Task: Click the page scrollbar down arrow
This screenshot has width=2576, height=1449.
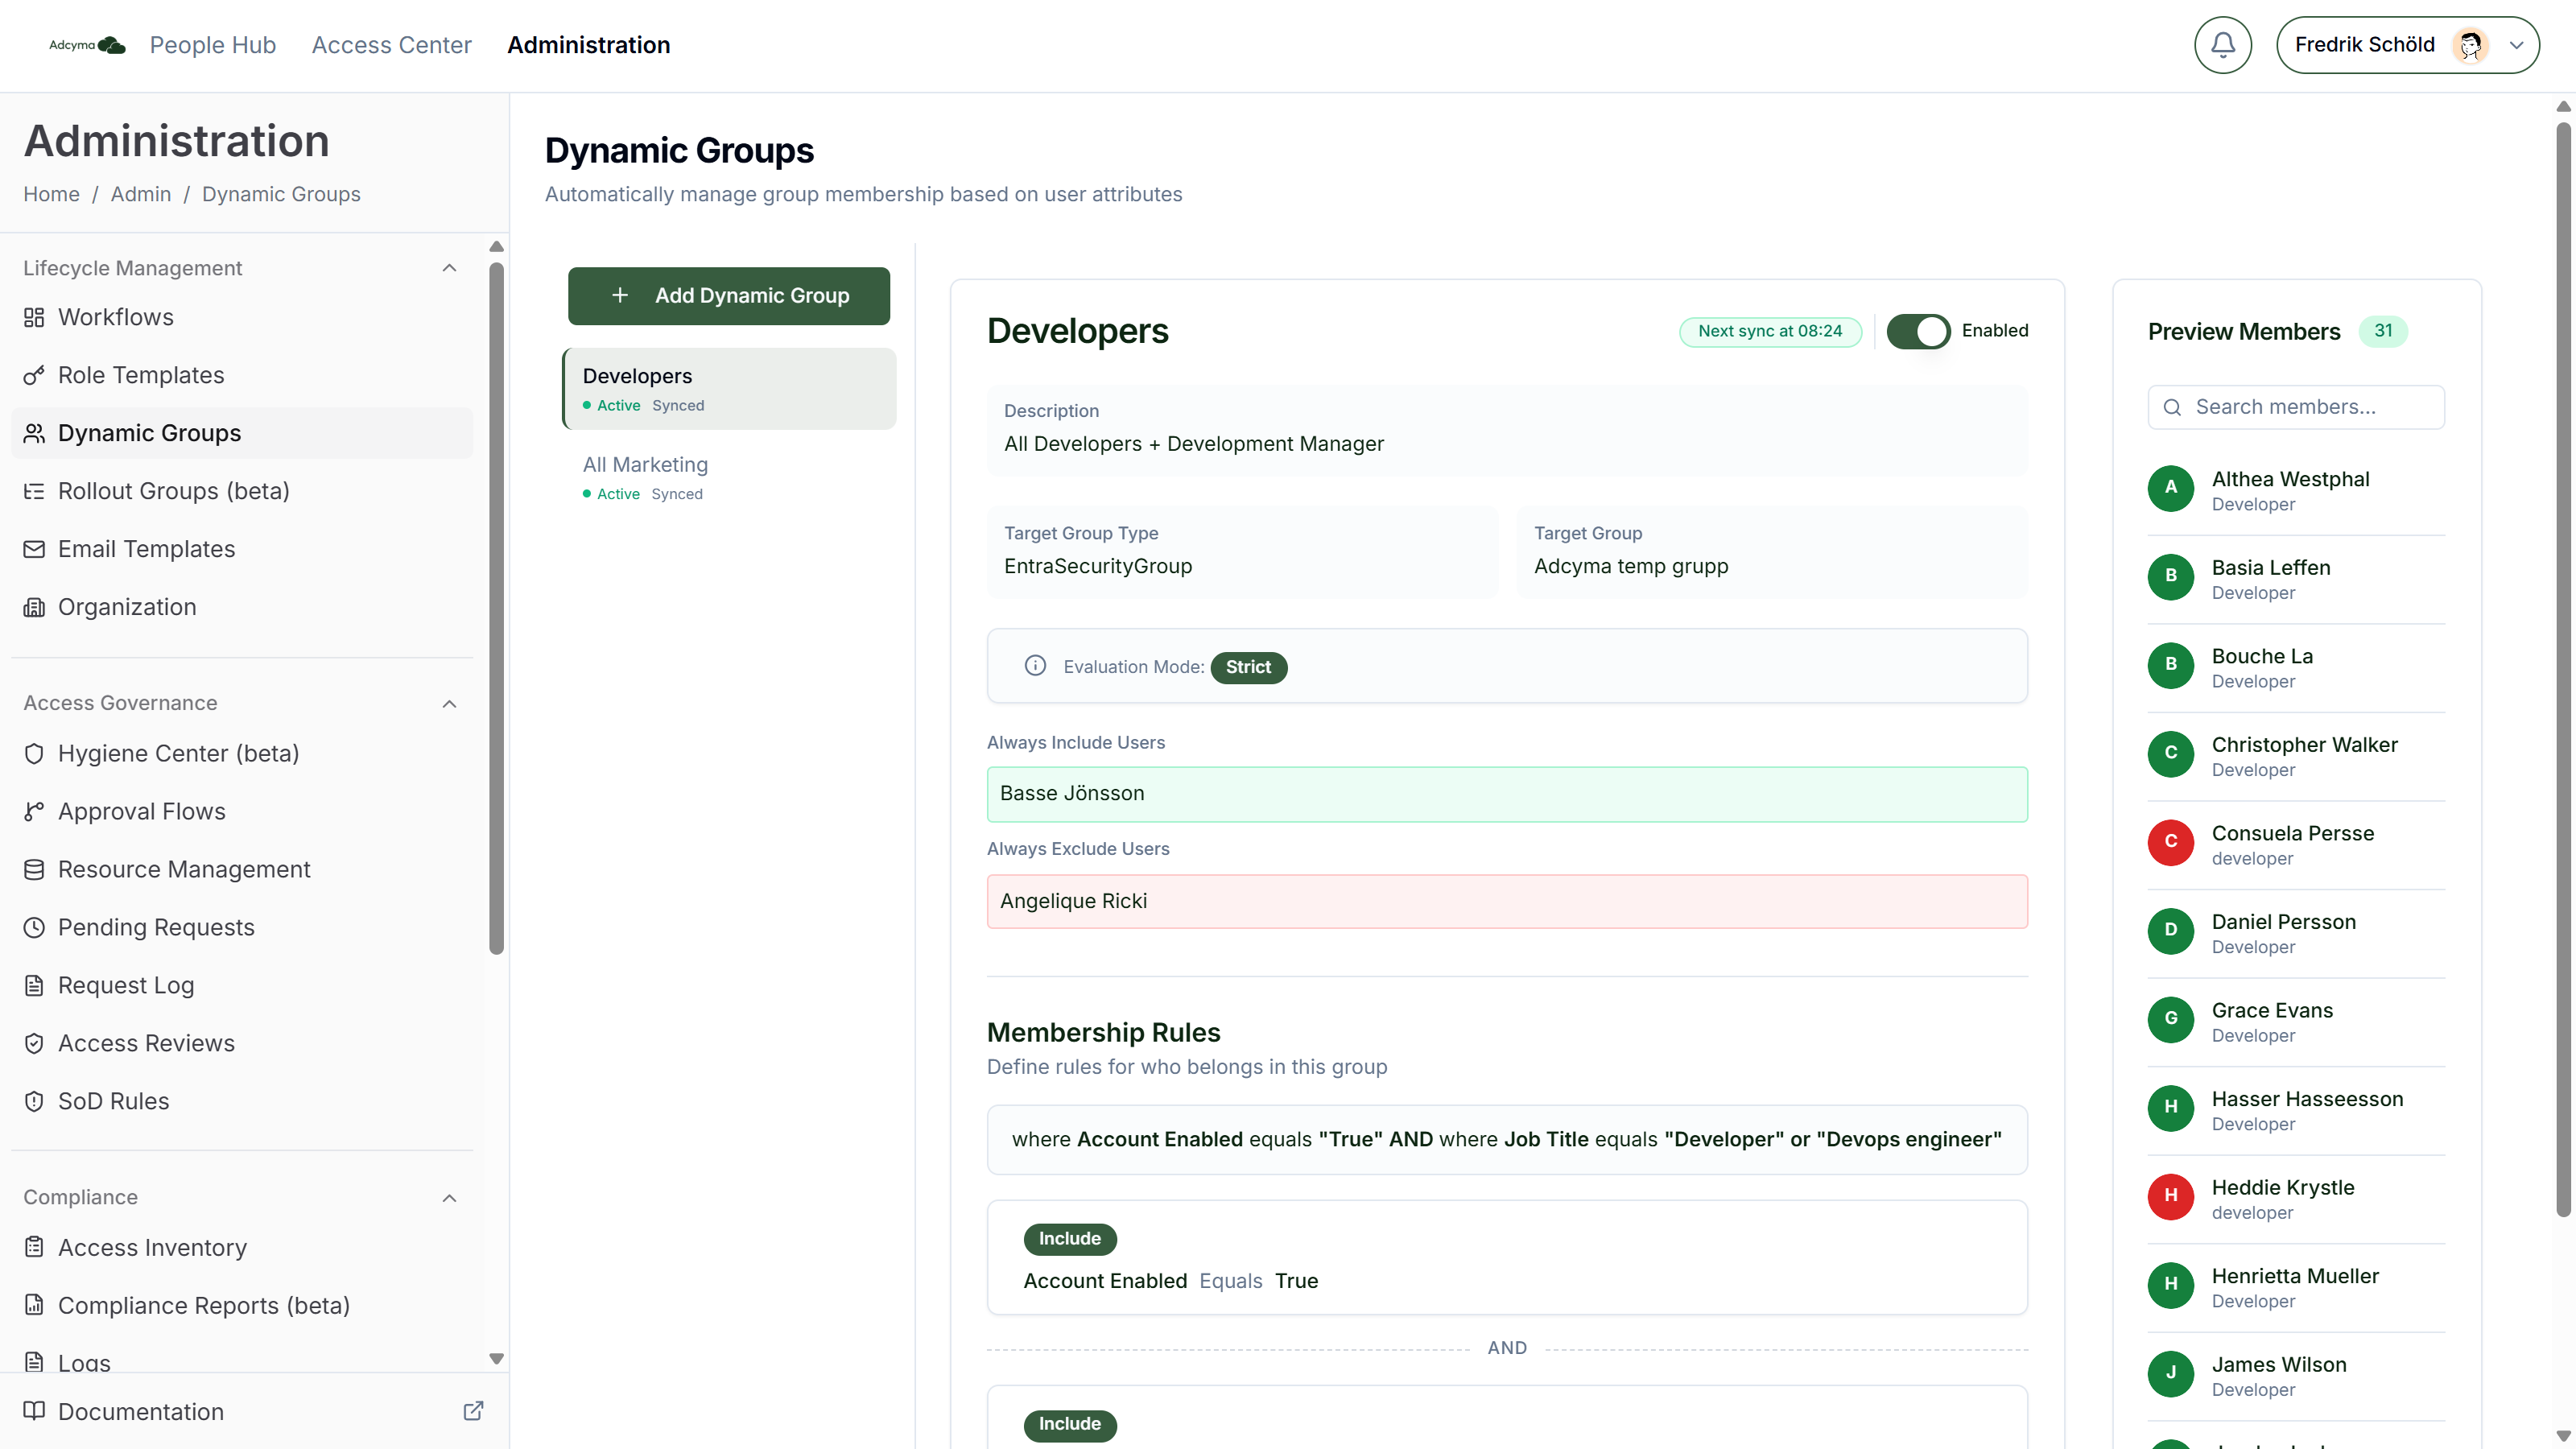Action: coord(2563,1435)
